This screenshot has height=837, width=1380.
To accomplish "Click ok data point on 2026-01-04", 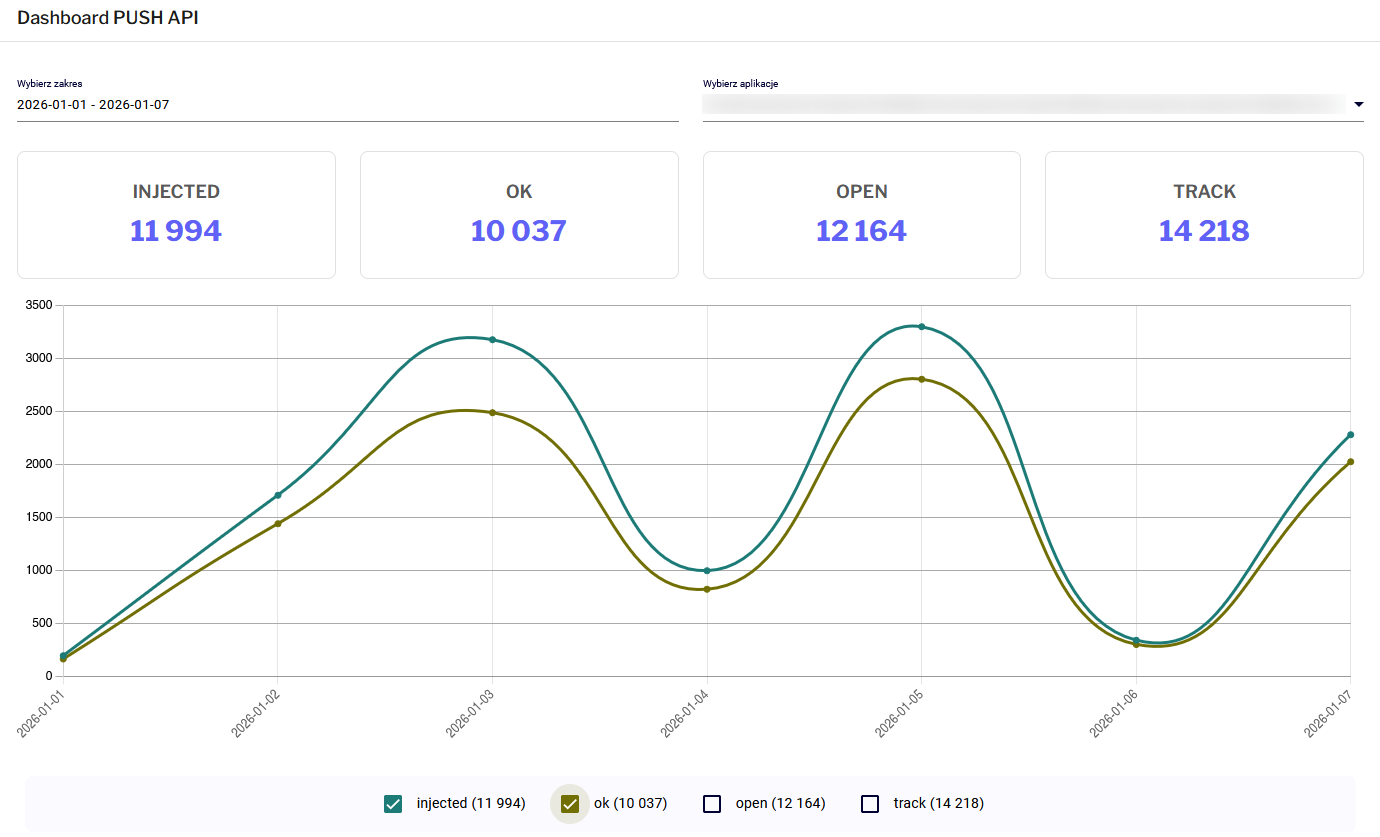I will (x=707, y=589).
